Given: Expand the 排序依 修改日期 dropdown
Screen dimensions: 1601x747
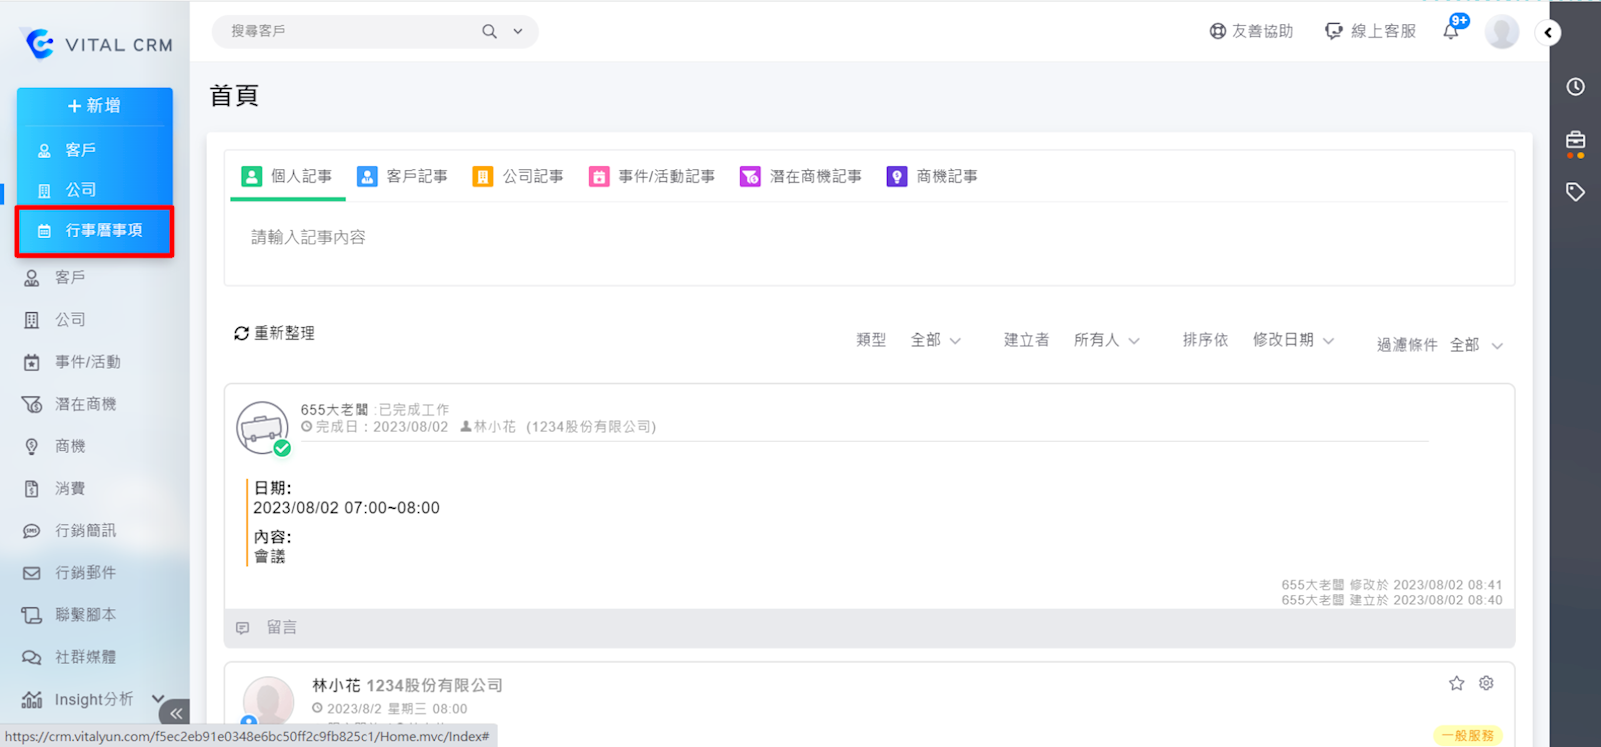Looking at the screenshot, I should click(x=1293, y=341).
